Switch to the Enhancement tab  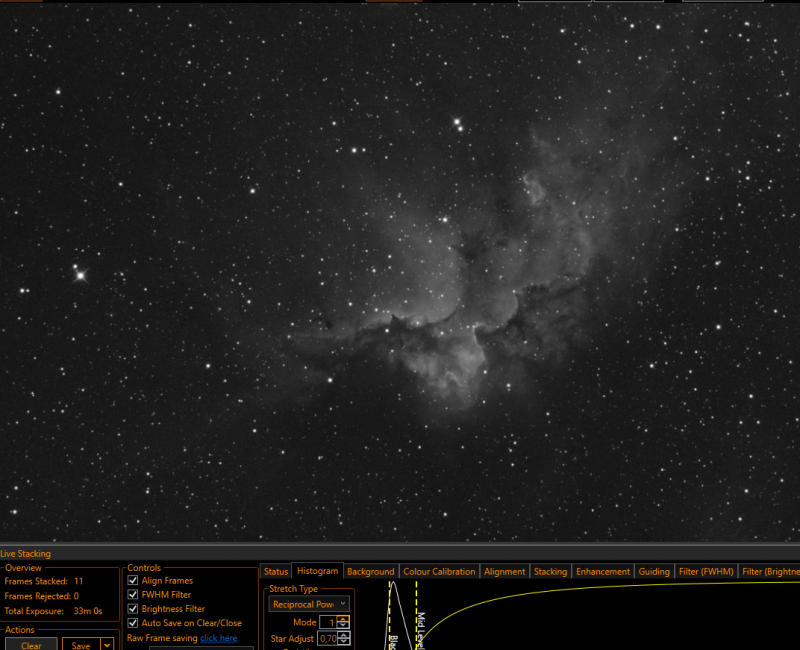click(x=603, y=571)
